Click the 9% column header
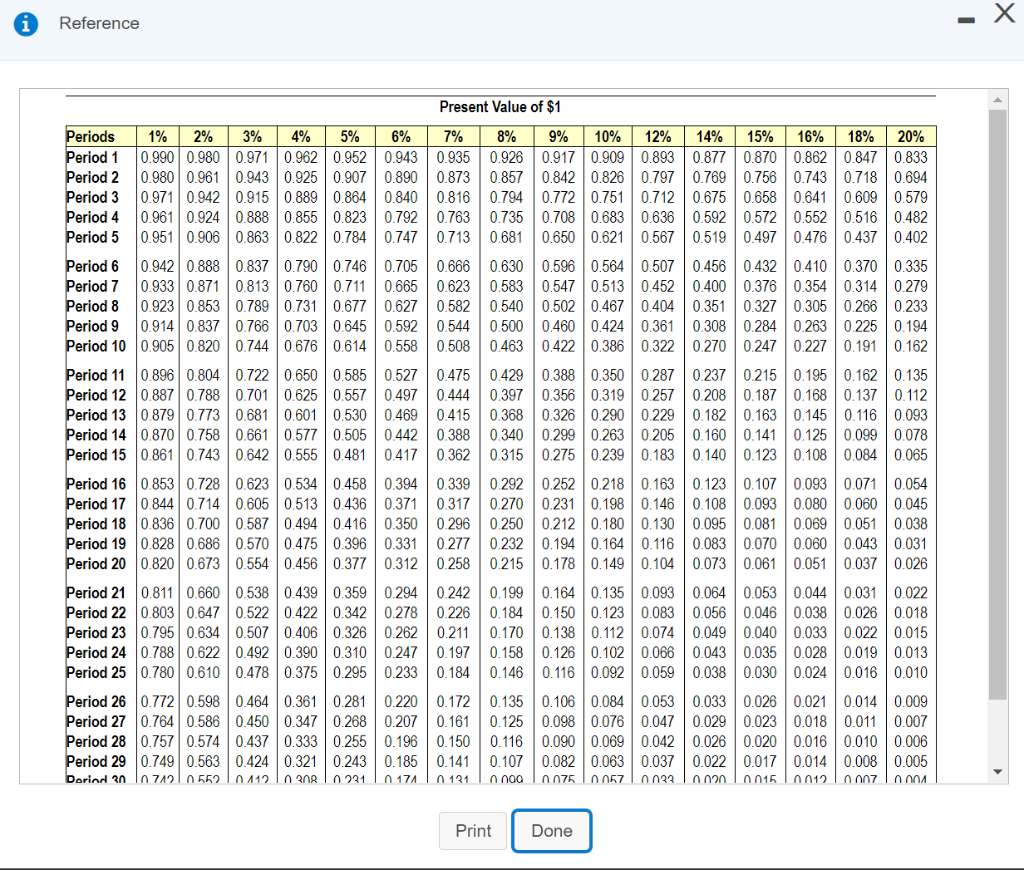 click(x=558, y=137)
